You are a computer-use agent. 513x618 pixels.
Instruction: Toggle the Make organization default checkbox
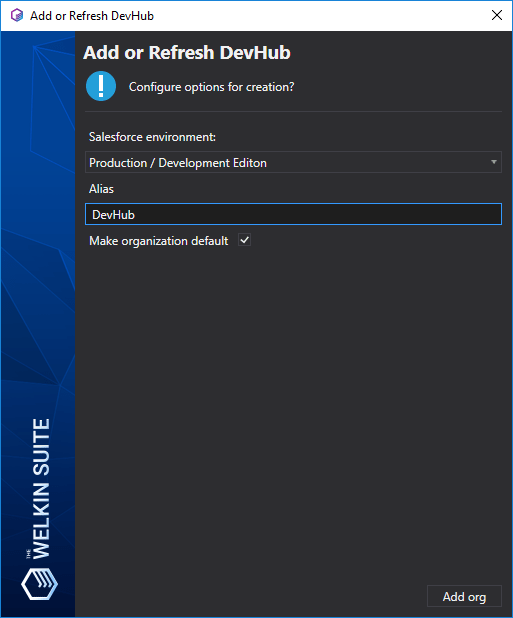(x=244, y=240)
